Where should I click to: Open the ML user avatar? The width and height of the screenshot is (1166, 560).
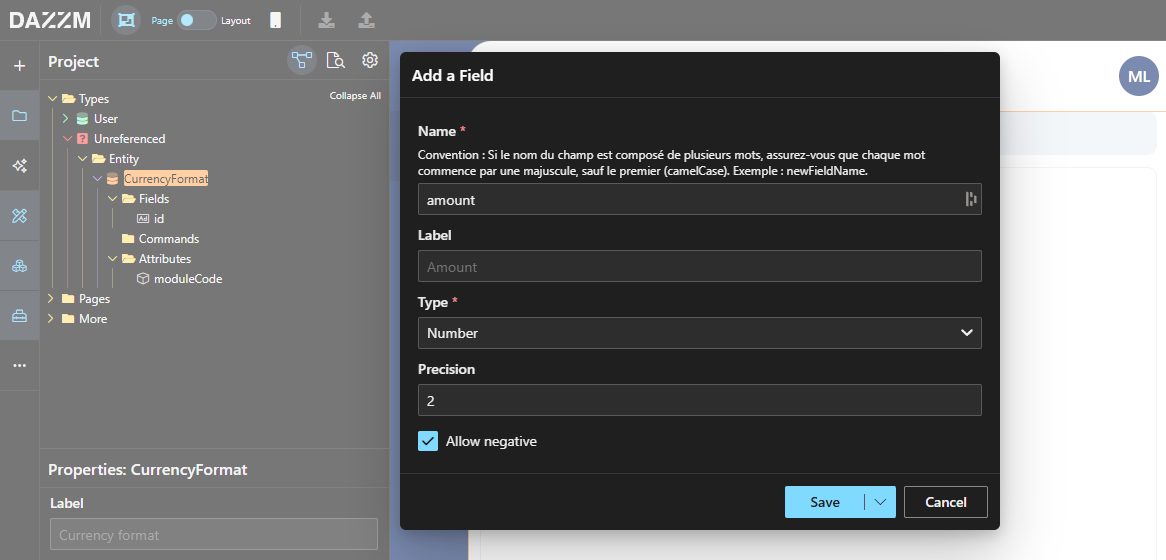pos(1138,76)
